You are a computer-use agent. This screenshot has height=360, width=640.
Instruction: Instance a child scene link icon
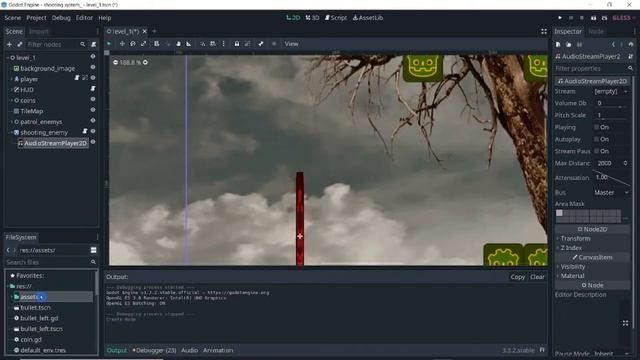coord(20,44)
